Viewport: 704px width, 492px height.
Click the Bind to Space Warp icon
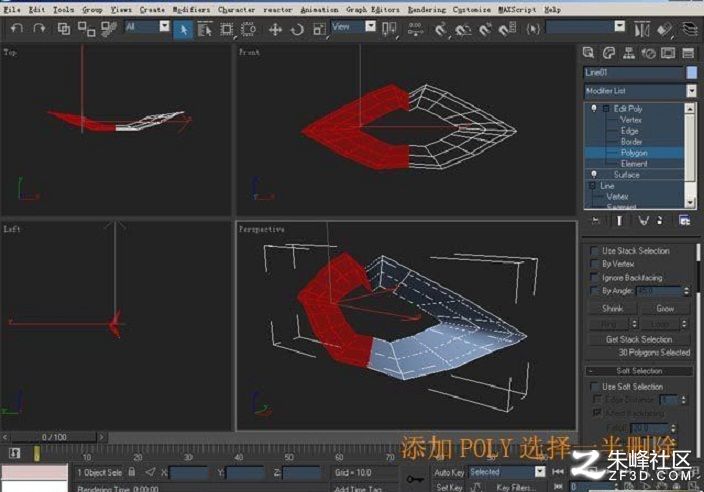click(x=108, y=29)
